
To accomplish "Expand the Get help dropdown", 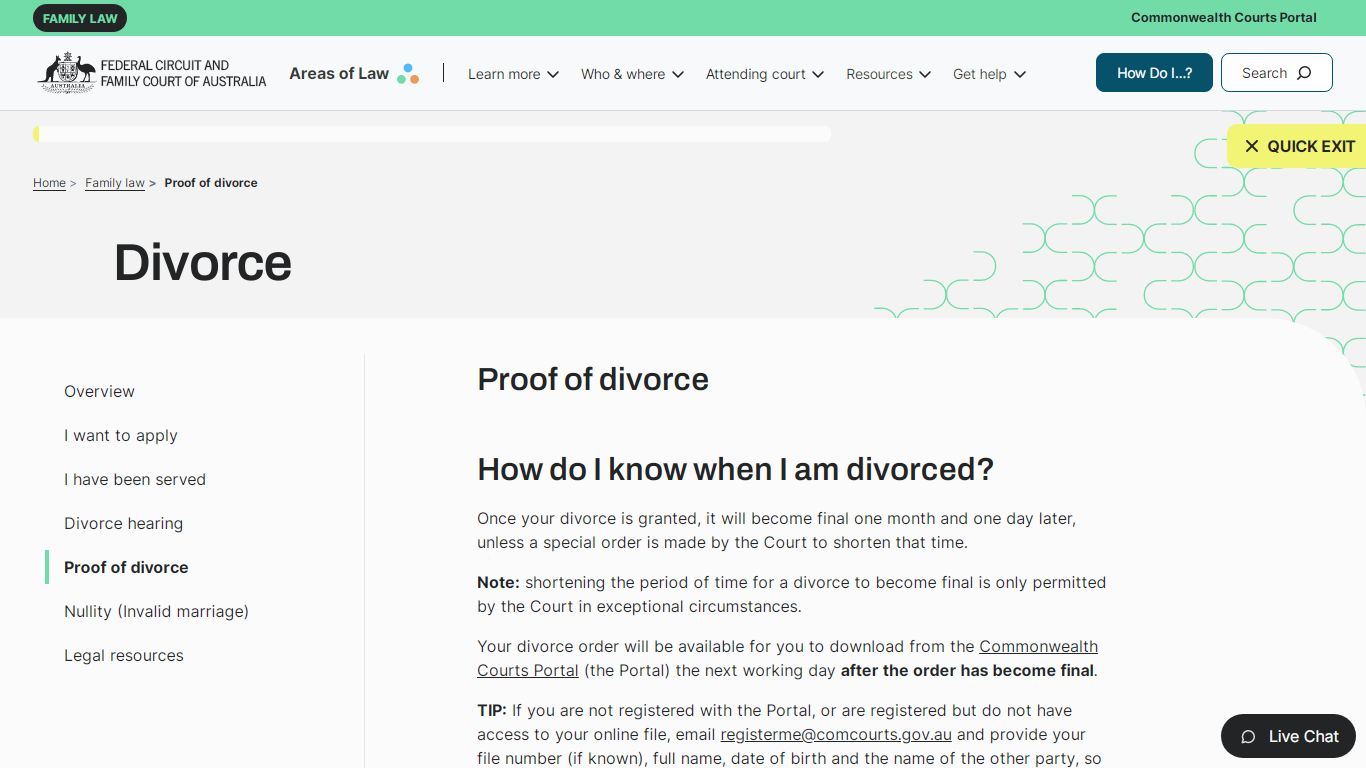I will tap(989, 74).
